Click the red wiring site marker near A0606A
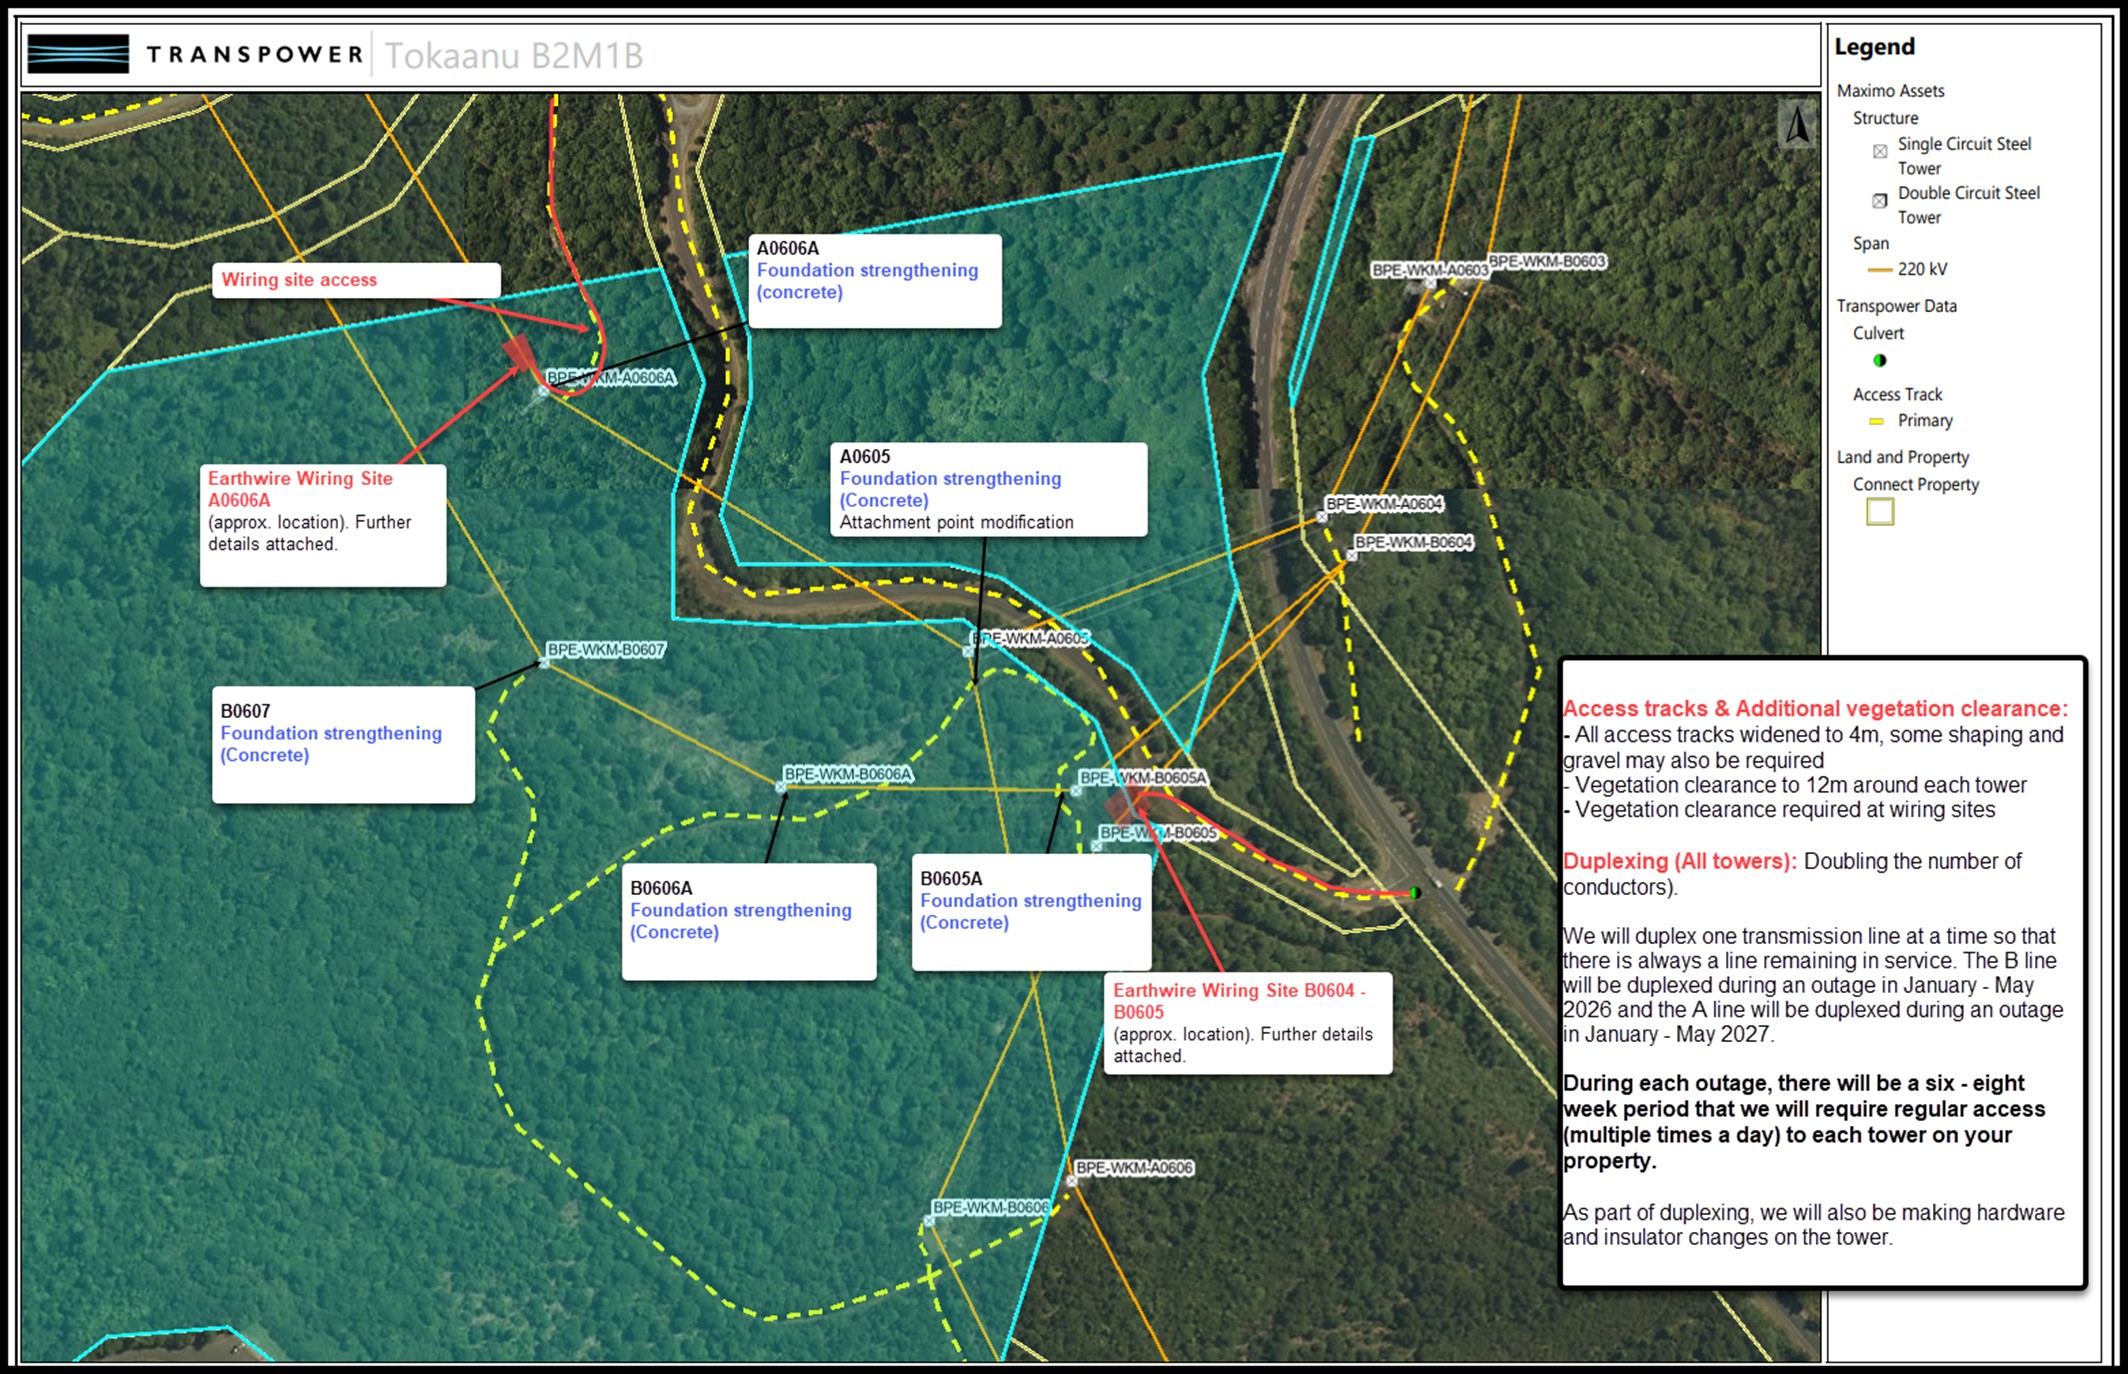This screenshot has width=2128, height=1374. (x=519, y=352)
